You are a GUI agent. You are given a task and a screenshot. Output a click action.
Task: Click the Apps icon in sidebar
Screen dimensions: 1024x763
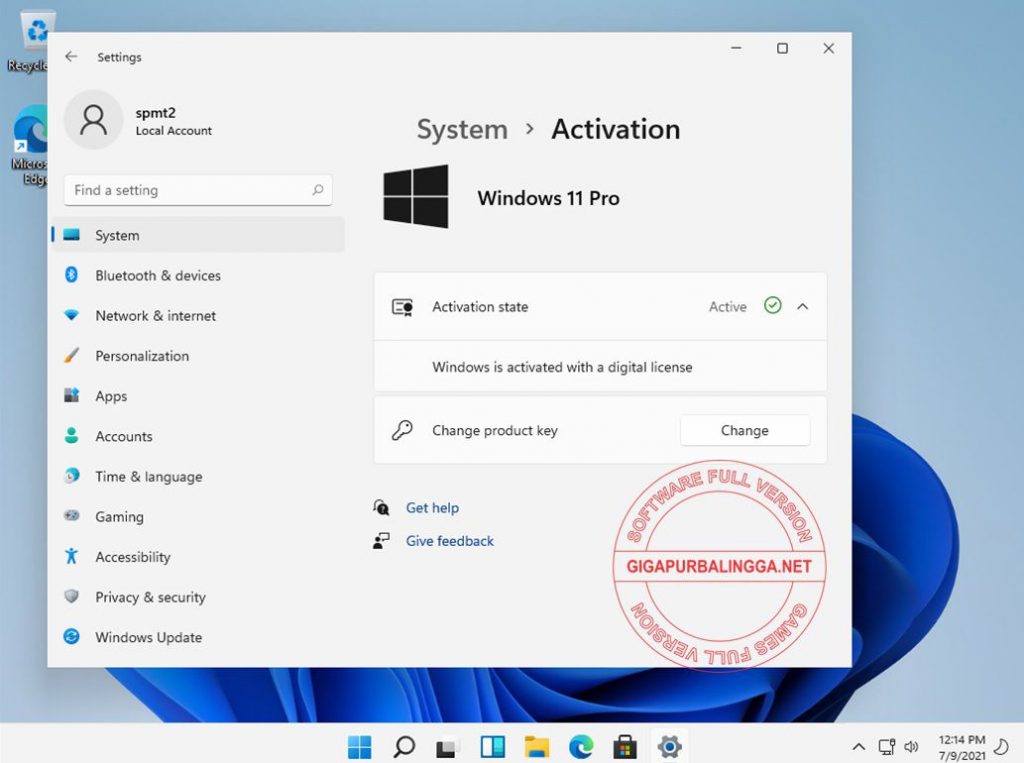(72, 395)
